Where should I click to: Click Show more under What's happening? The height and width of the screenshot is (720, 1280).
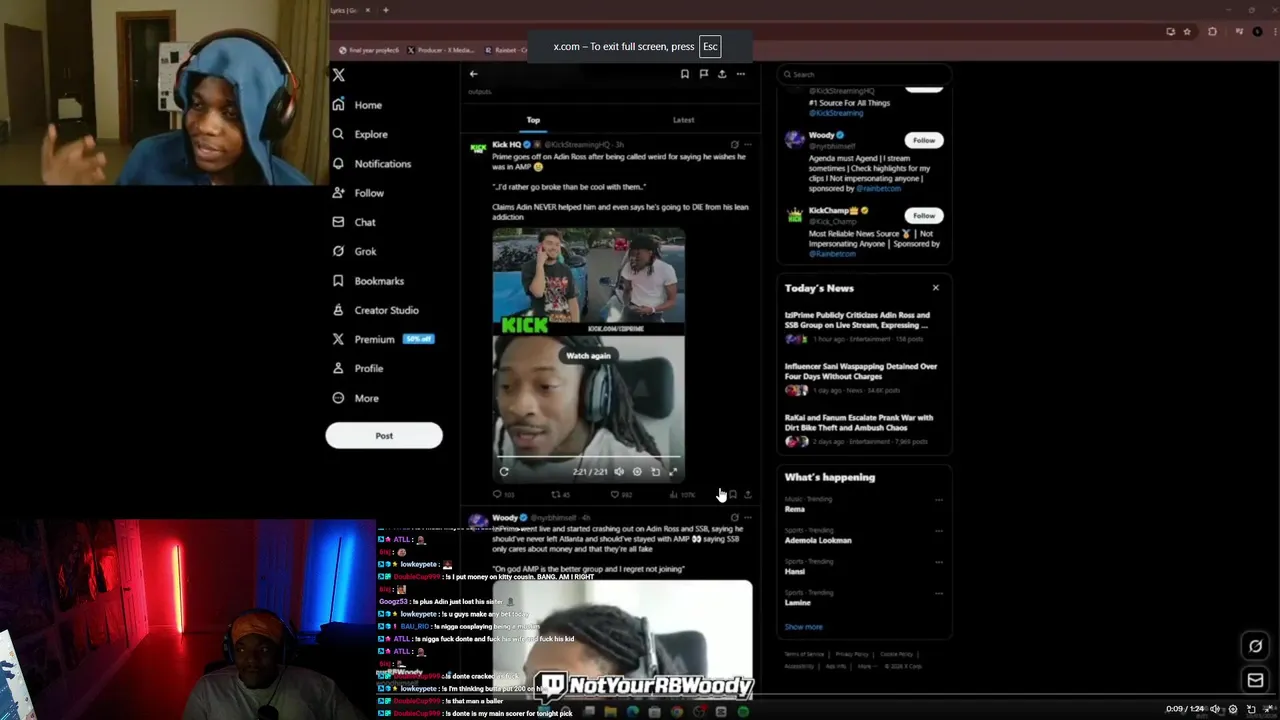pyautogui.click(x=804, y=627)
